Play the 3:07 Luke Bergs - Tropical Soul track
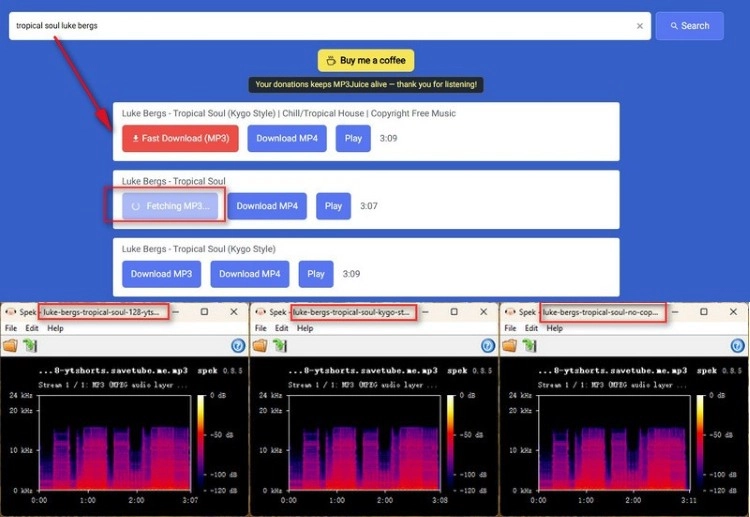 [x=333, y=206]
